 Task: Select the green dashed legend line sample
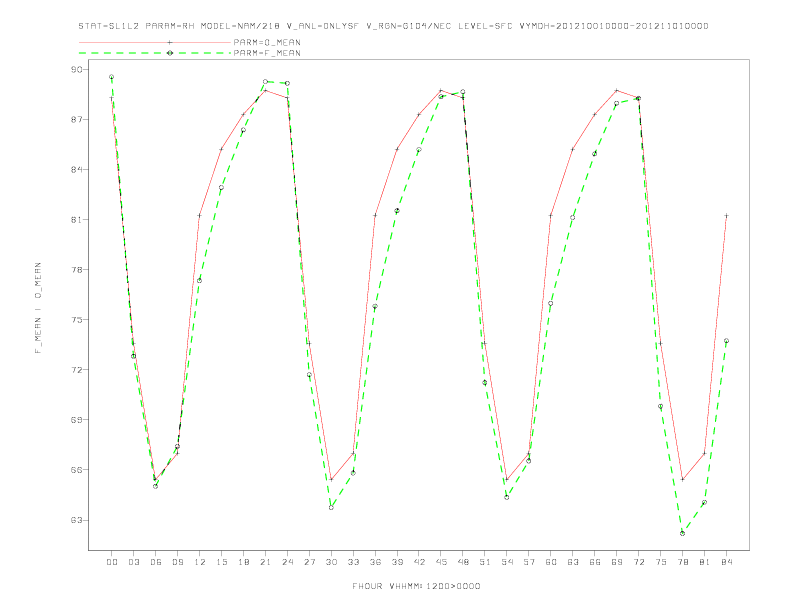[x=155, y=53]
